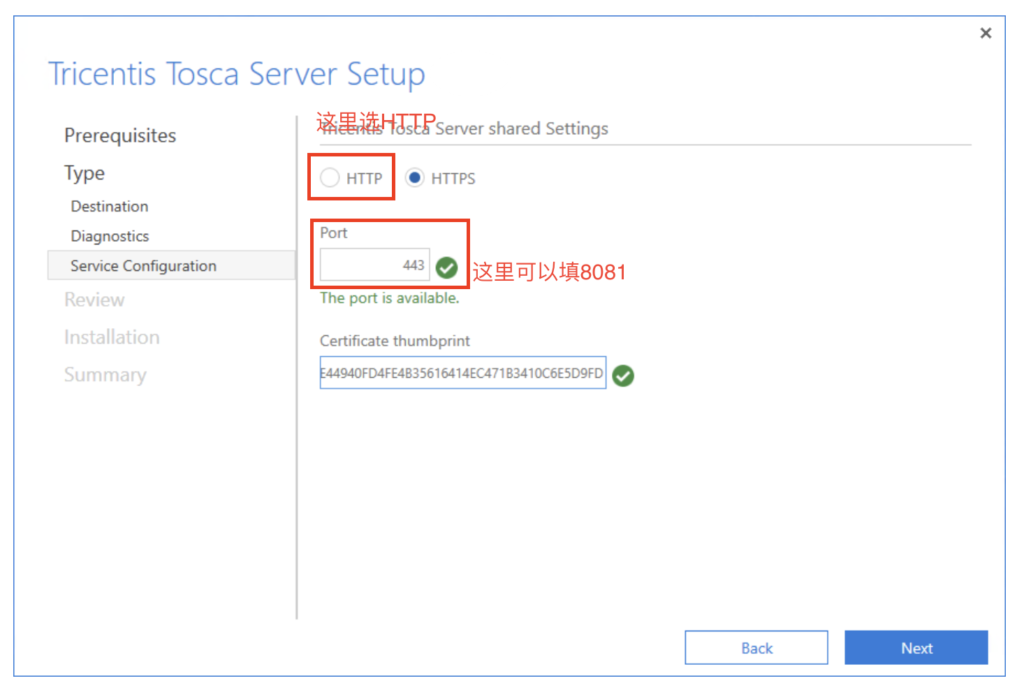Click the green checkmark next to Port

point(447,268)
